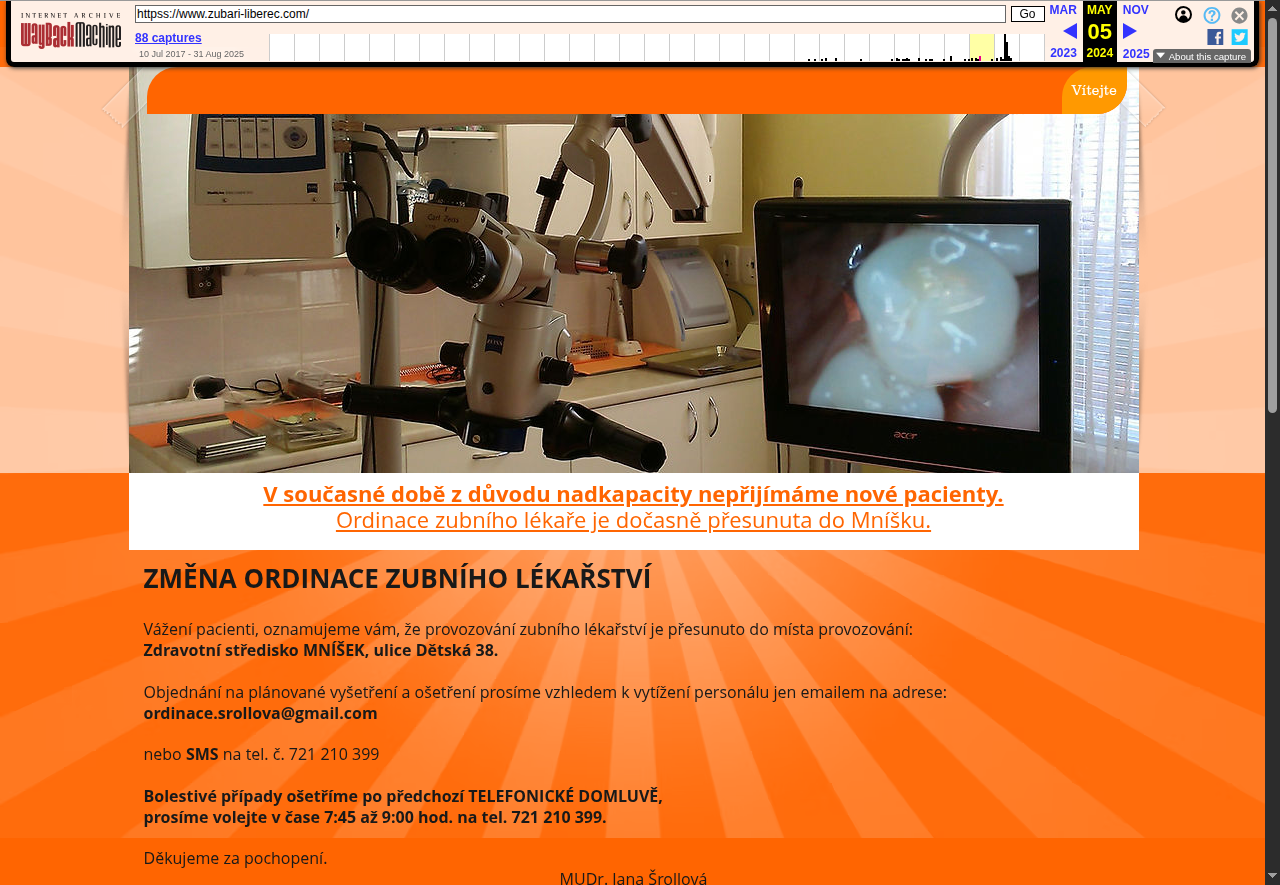Jump to the MAR capture month
1280x885 pixels.
pyautogui.click(x=1063, y=10)
